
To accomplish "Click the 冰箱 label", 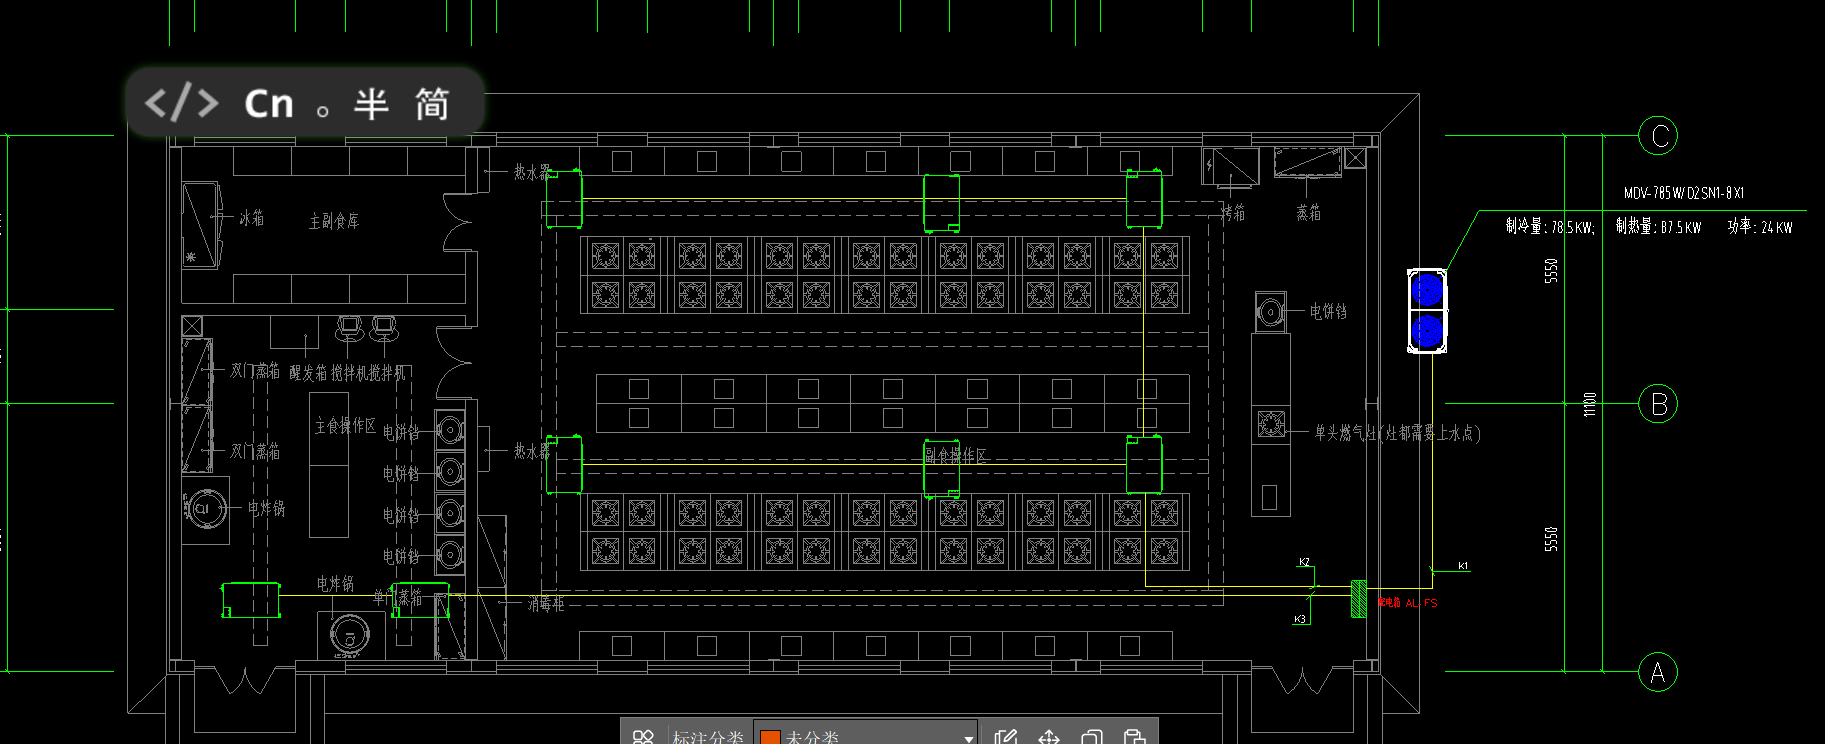I will pos(252,218).
